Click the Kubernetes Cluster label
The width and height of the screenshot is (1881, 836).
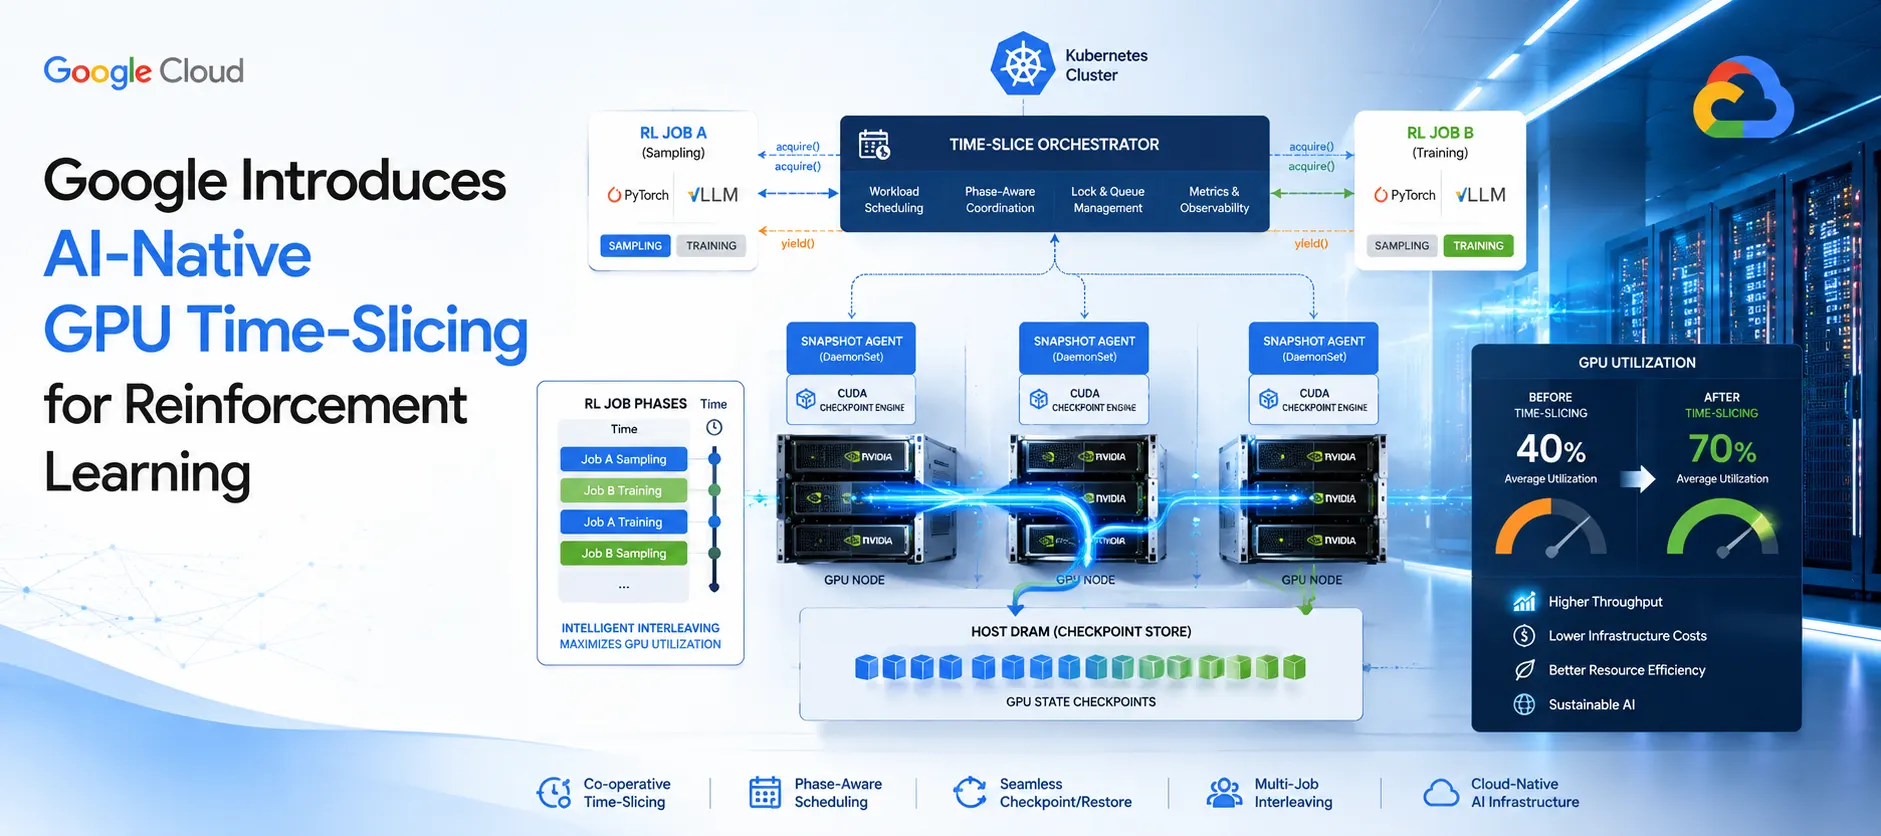1106,65
